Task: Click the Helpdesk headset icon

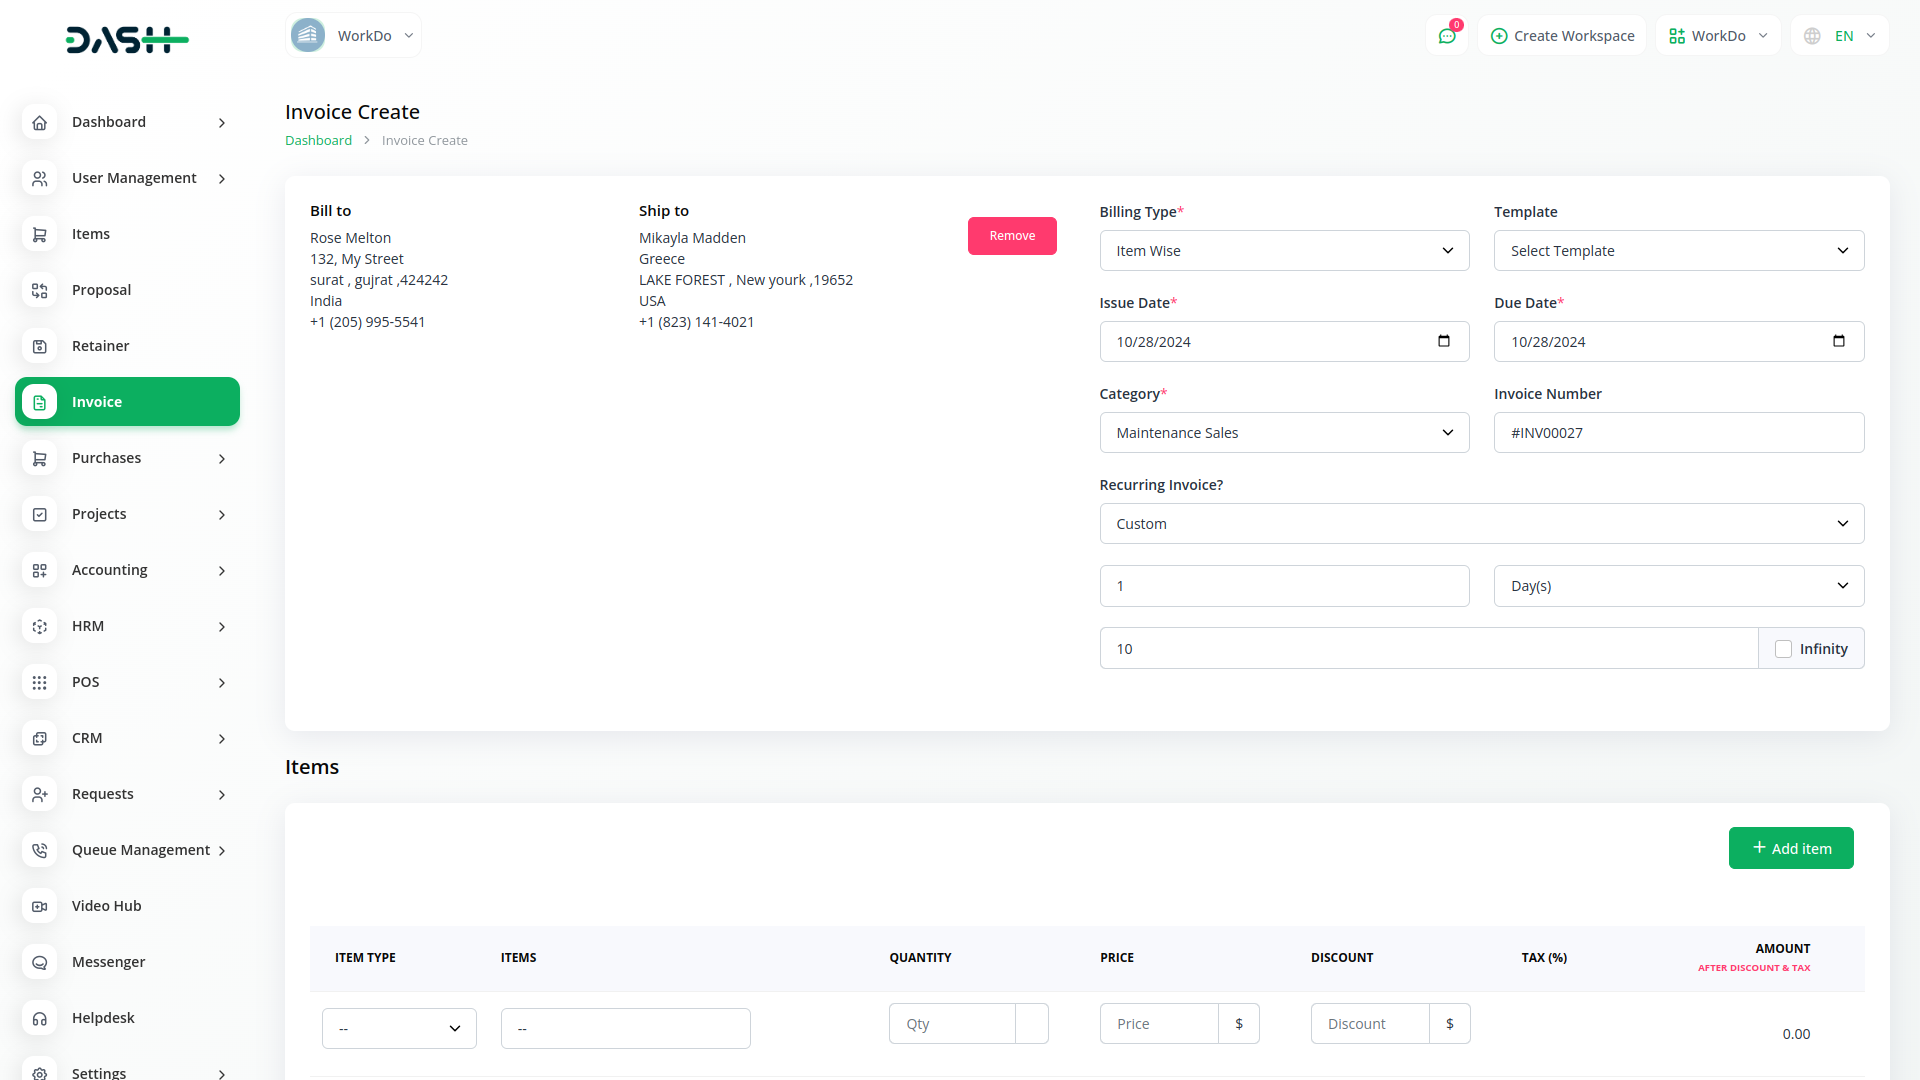Action: [39, 1018]
